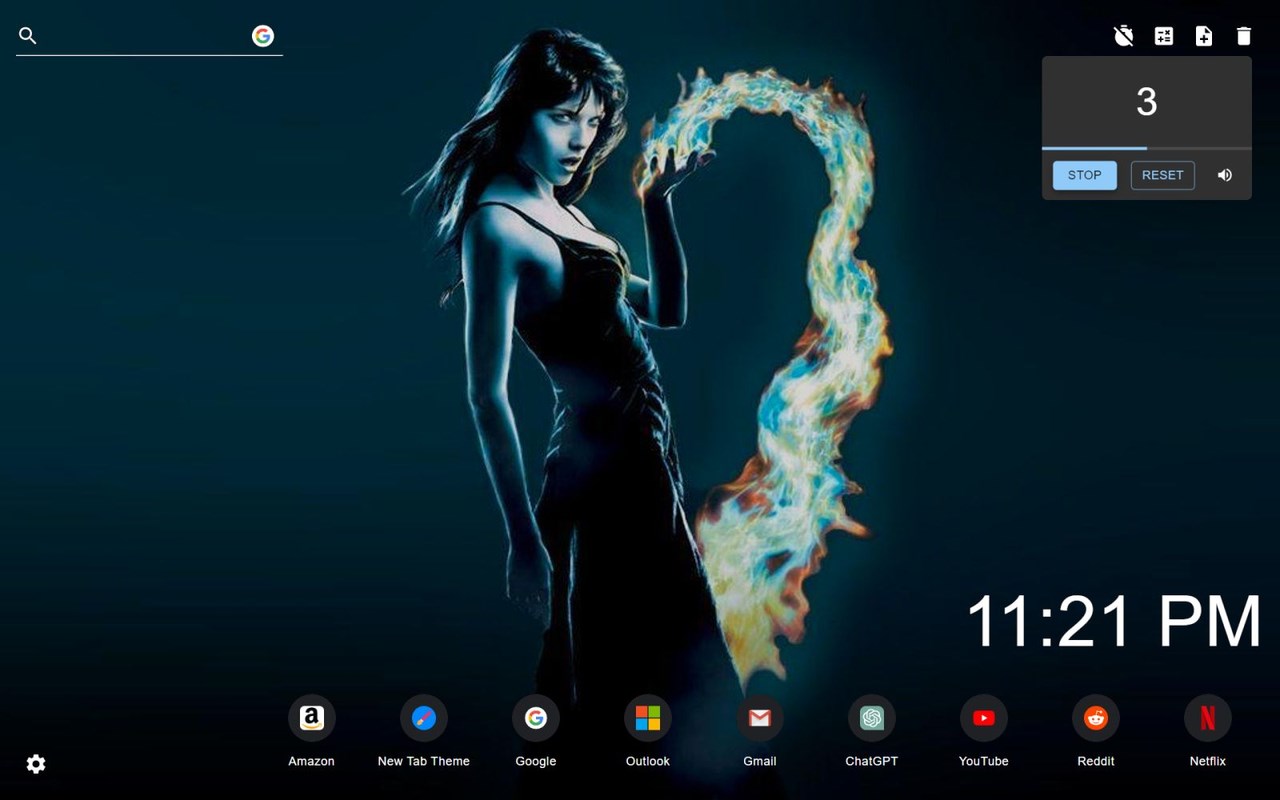Image resolution: width=1280 pixels, height=800 pixels.
Task: Toggle the timer widget icon
Action: (1124, 36)
